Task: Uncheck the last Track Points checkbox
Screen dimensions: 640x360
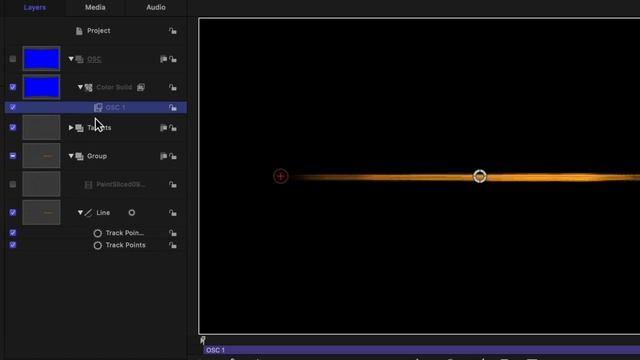Action: (13, 245)
